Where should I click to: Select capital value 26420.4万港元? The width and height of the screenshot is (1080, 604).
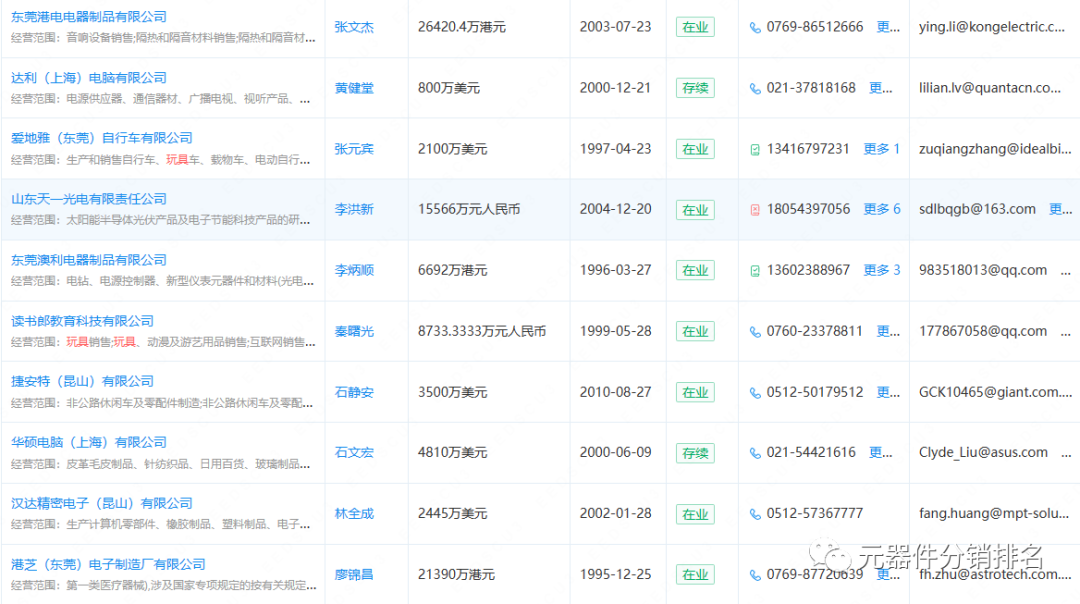click(461, 27)
